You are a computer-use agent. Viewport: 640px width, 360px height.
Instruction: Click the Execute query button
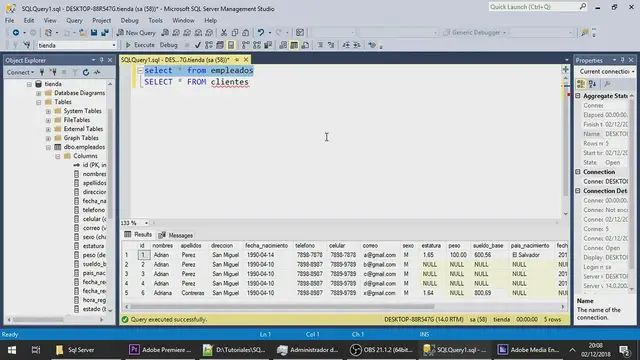tap(140, 45)
